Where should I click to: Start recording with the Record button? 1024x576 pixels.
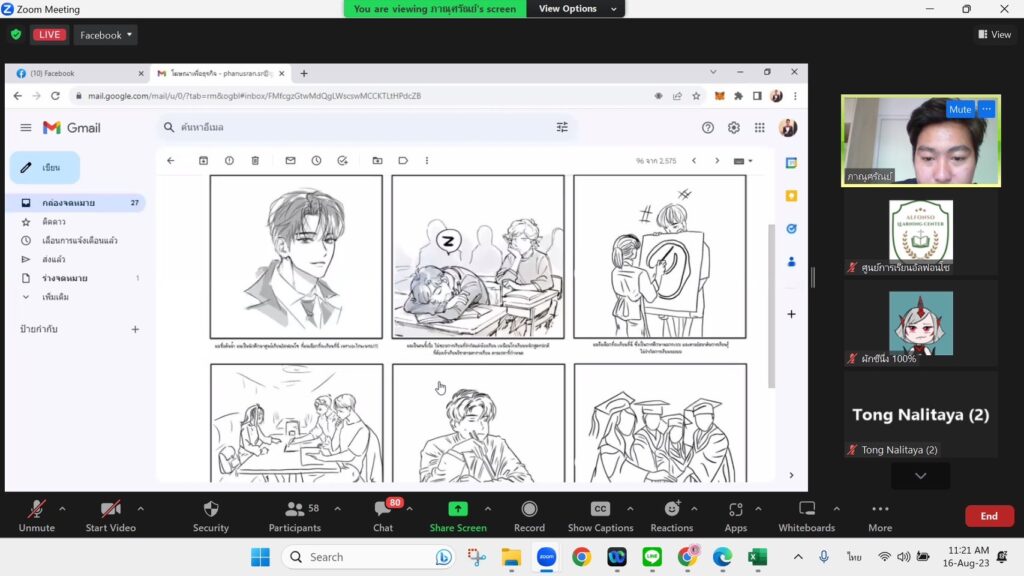(529, 509)
